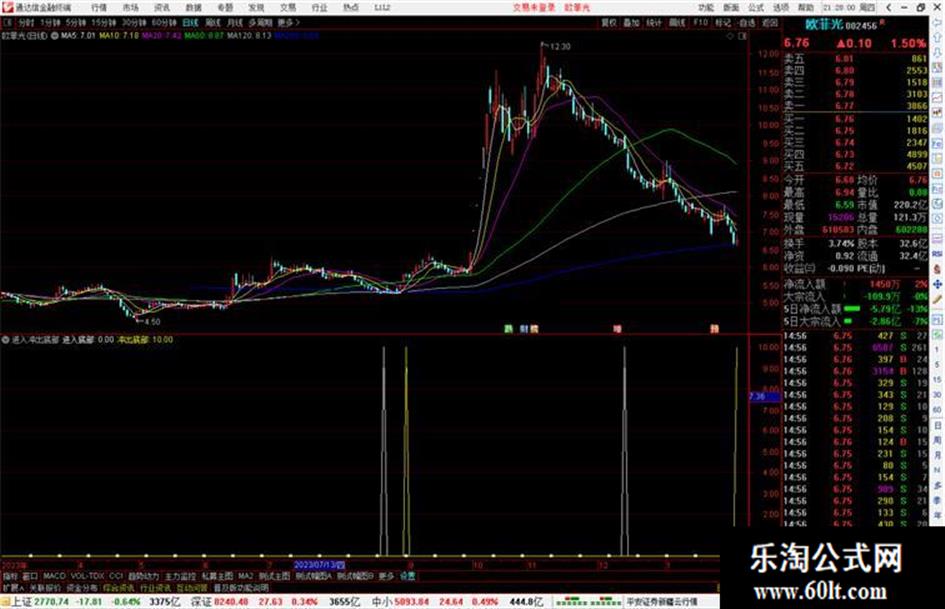Select the 日线 daily period tab
Screen dimensions: 945x609
[x=190, y=23]
